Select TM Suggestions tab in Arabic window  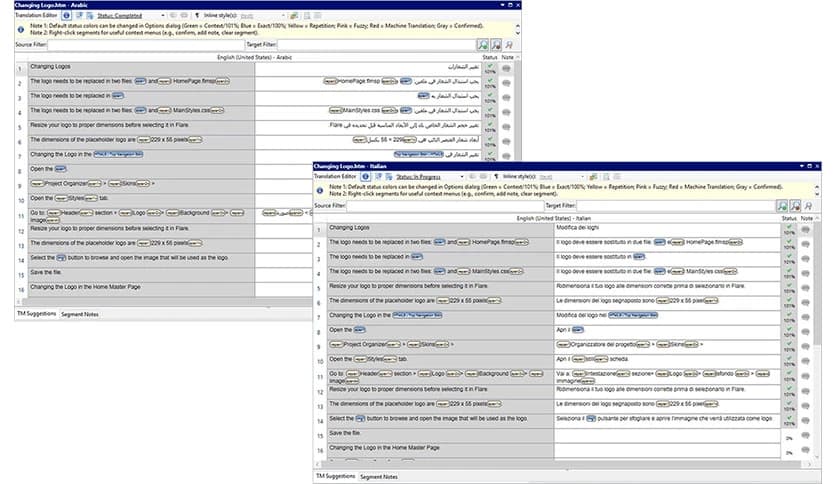36,314
